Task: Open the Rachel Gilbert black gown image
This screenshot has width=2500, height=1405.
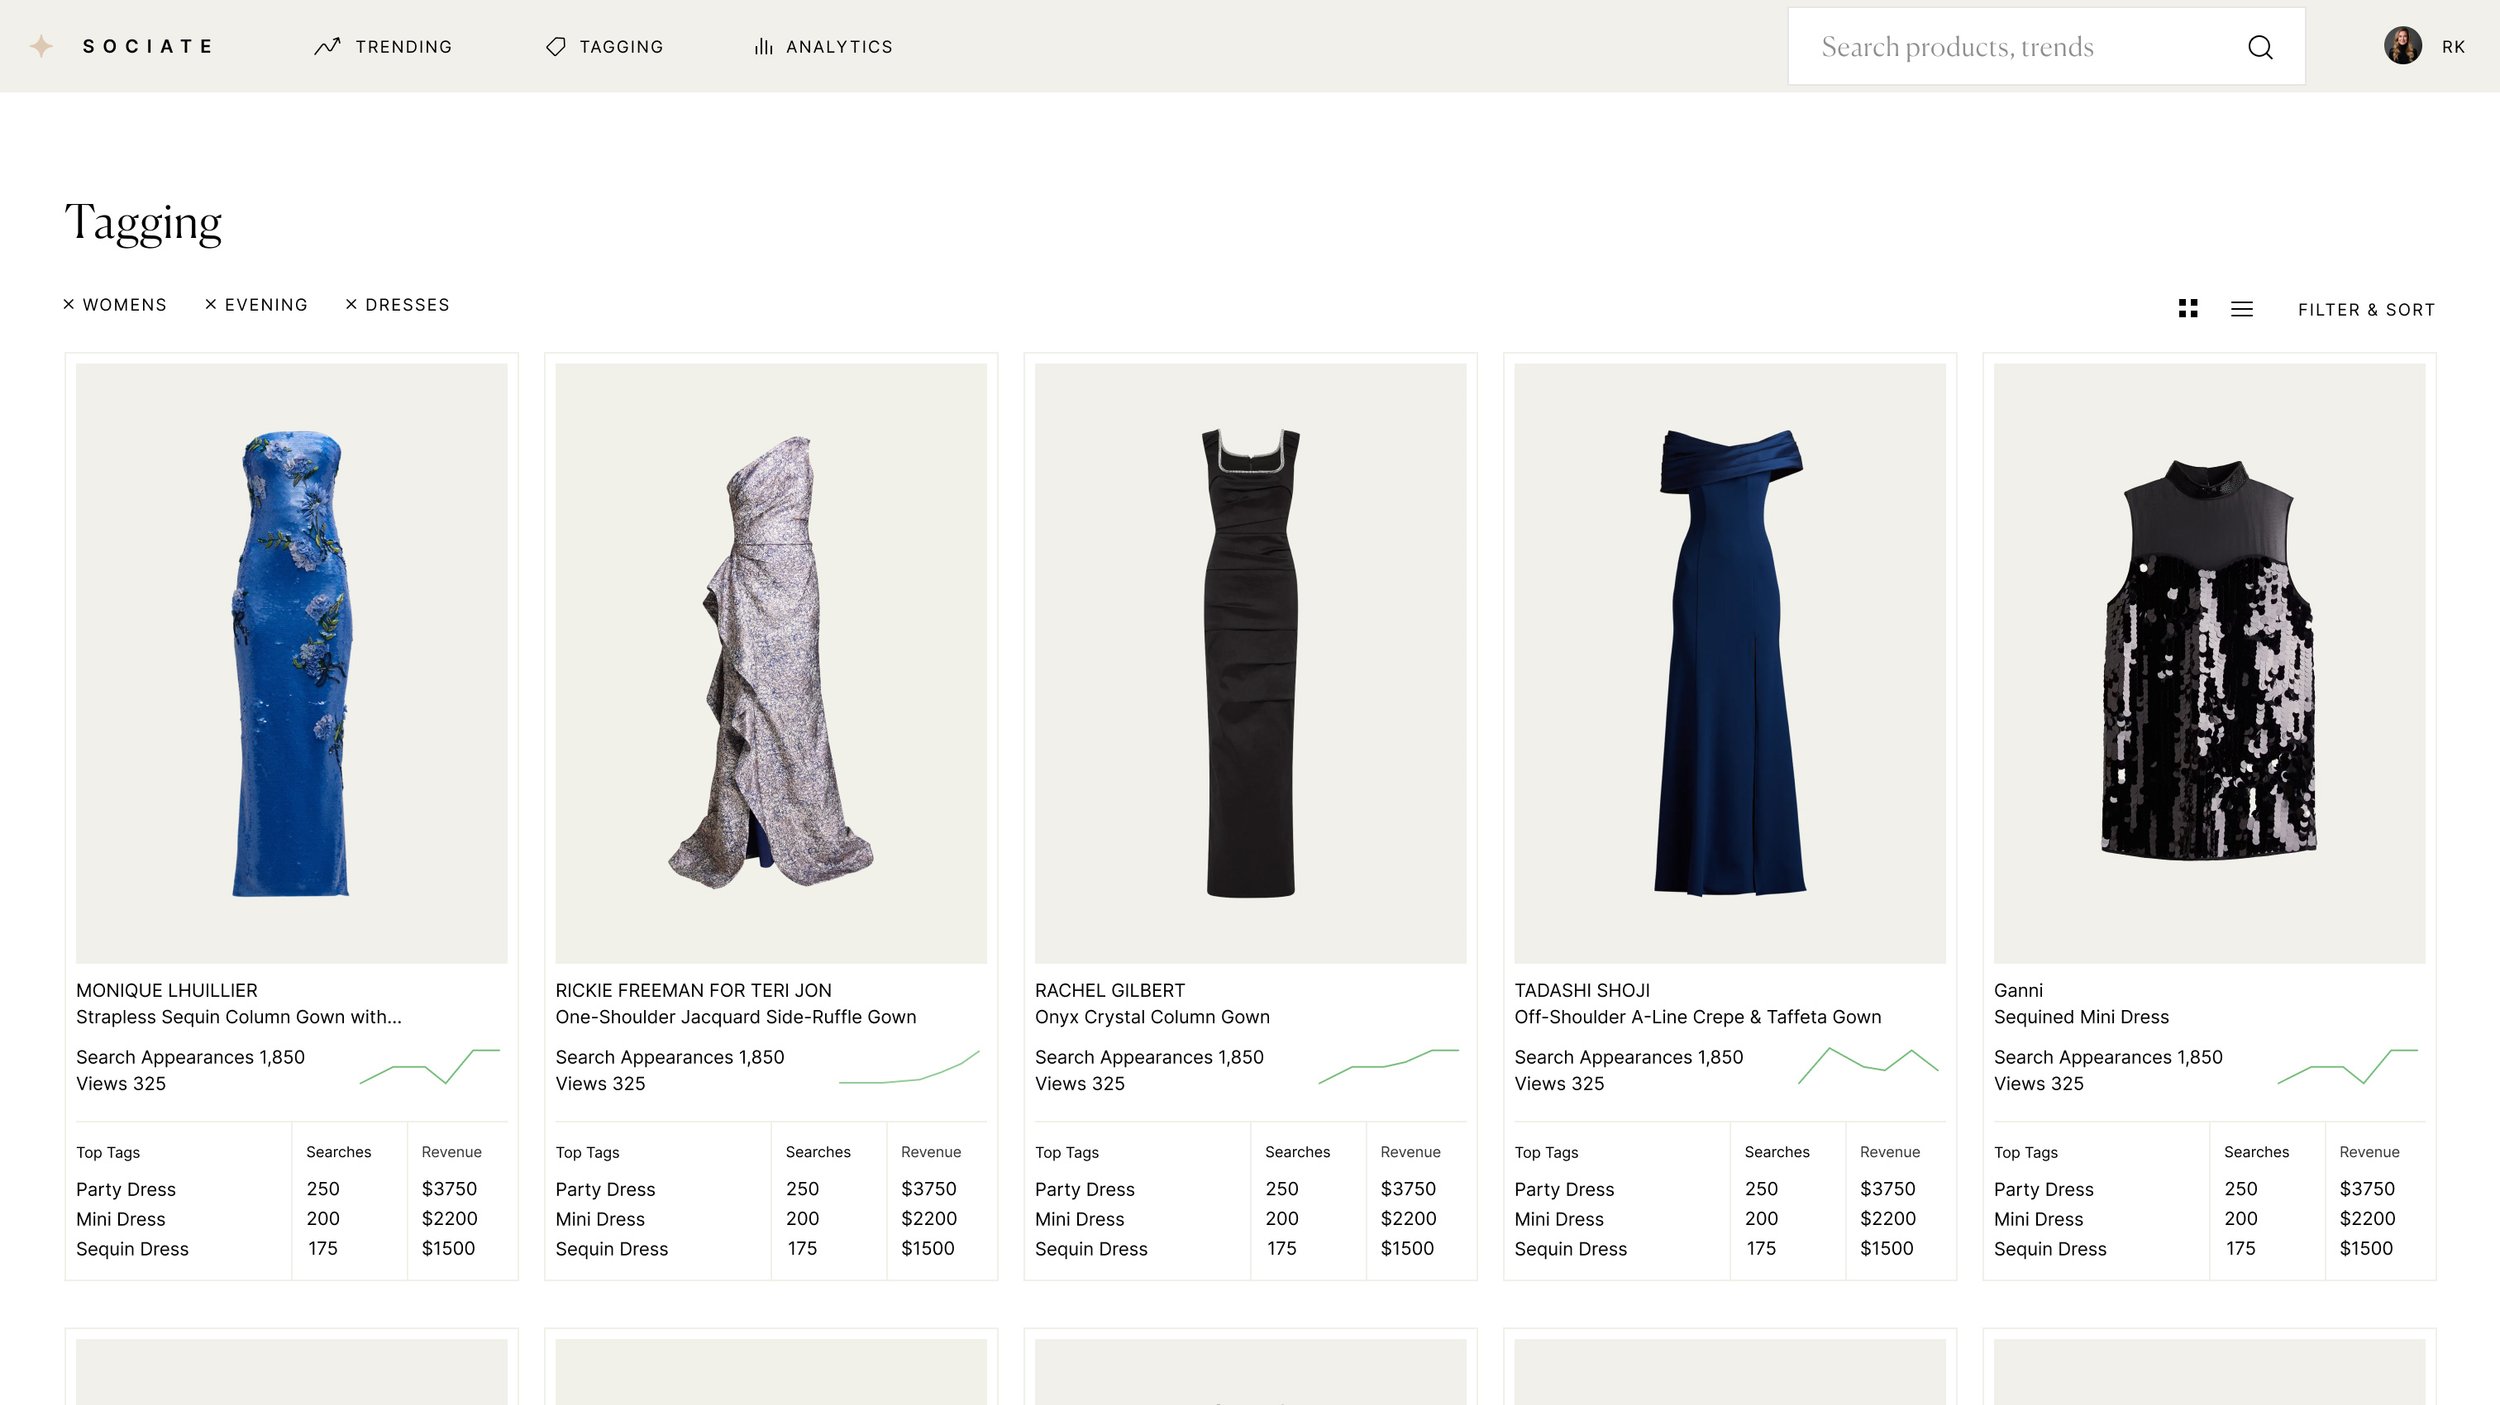Action: pos(1250,663)
